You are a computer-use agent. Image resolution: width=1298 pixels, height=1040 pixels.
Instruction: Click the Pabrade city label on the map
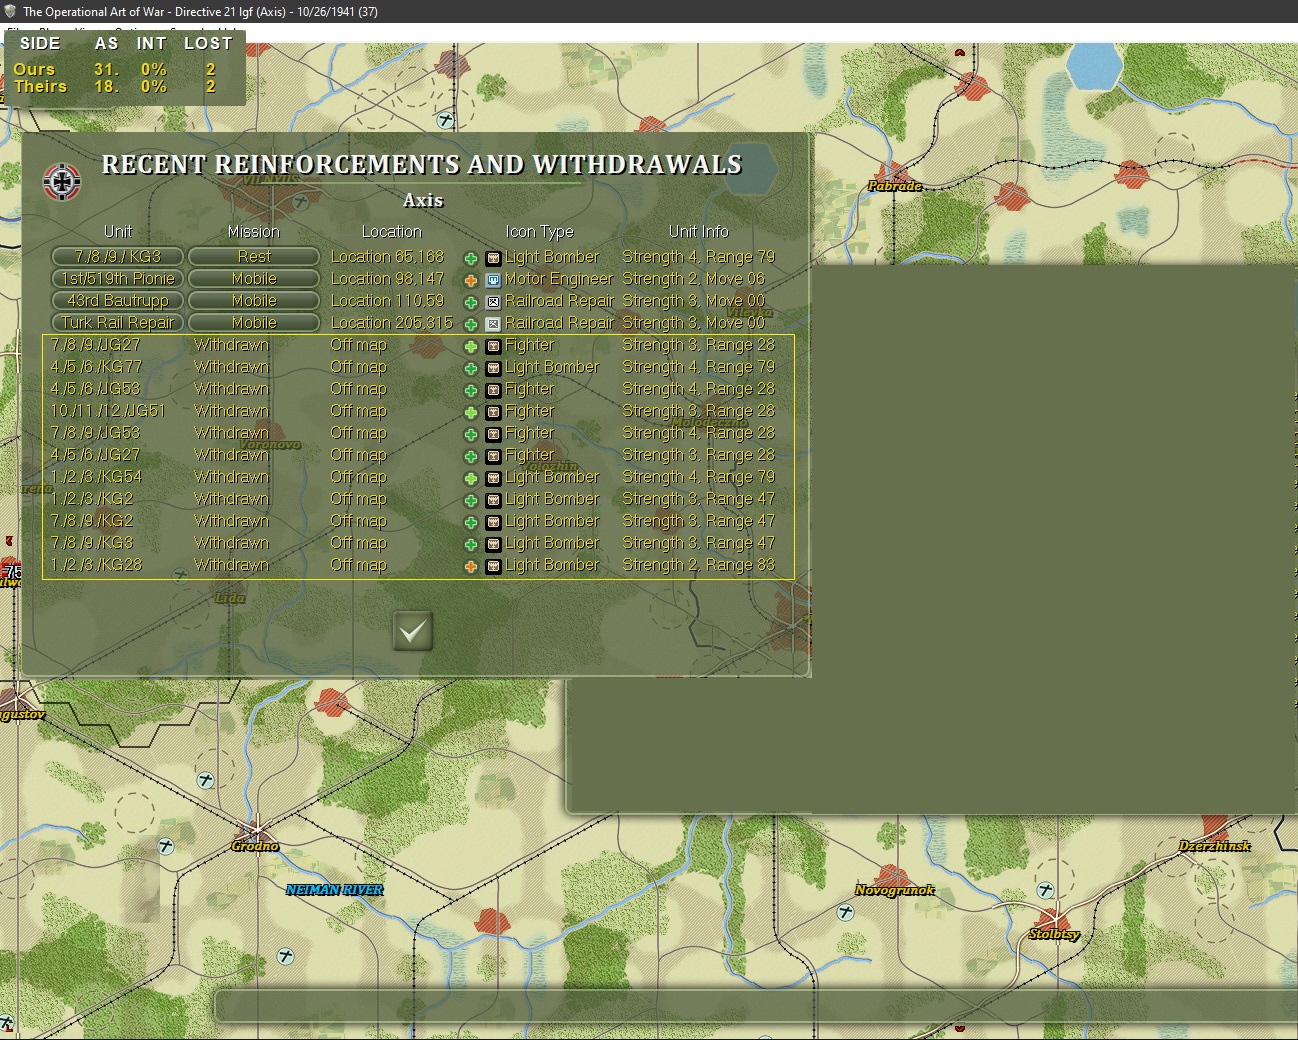tap(894, 186)
